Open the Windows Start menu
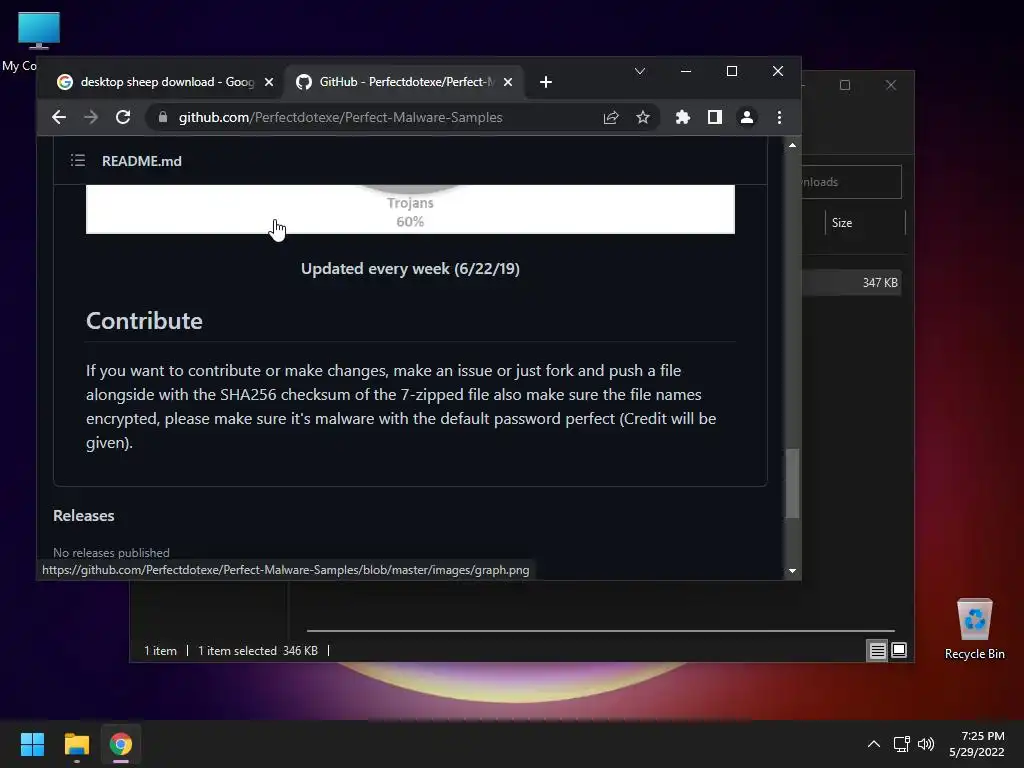The width and height of the screenshot is (1024, 768). coord(32,744)
